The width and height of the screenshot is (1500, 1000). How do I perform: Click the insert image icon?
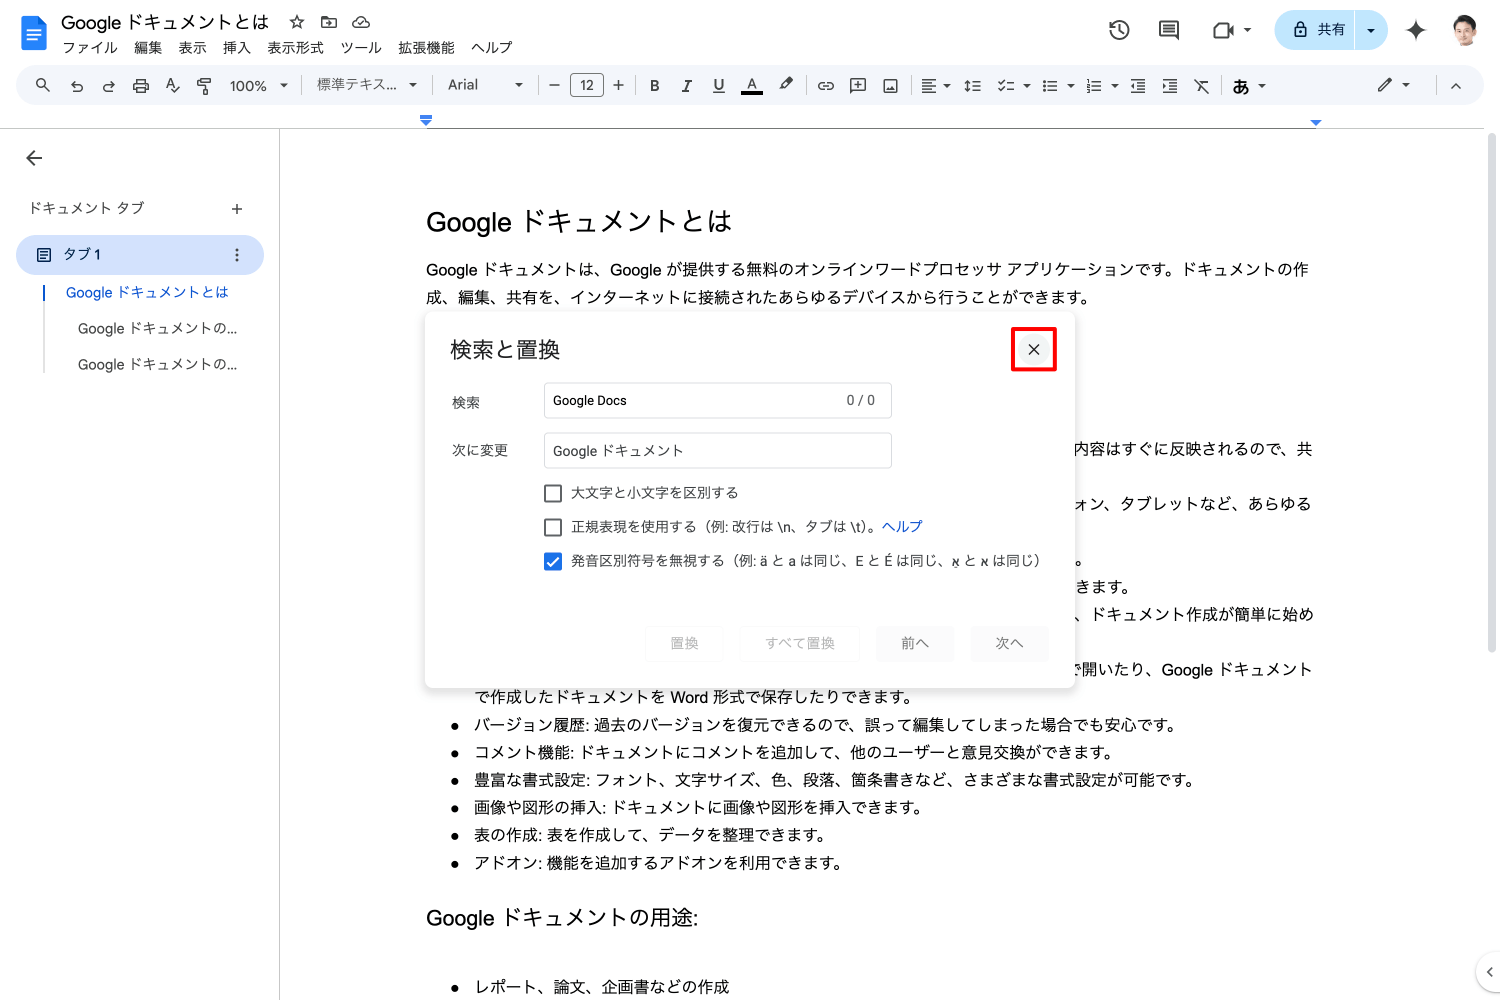pyautogui.click(x=890, y=86)
